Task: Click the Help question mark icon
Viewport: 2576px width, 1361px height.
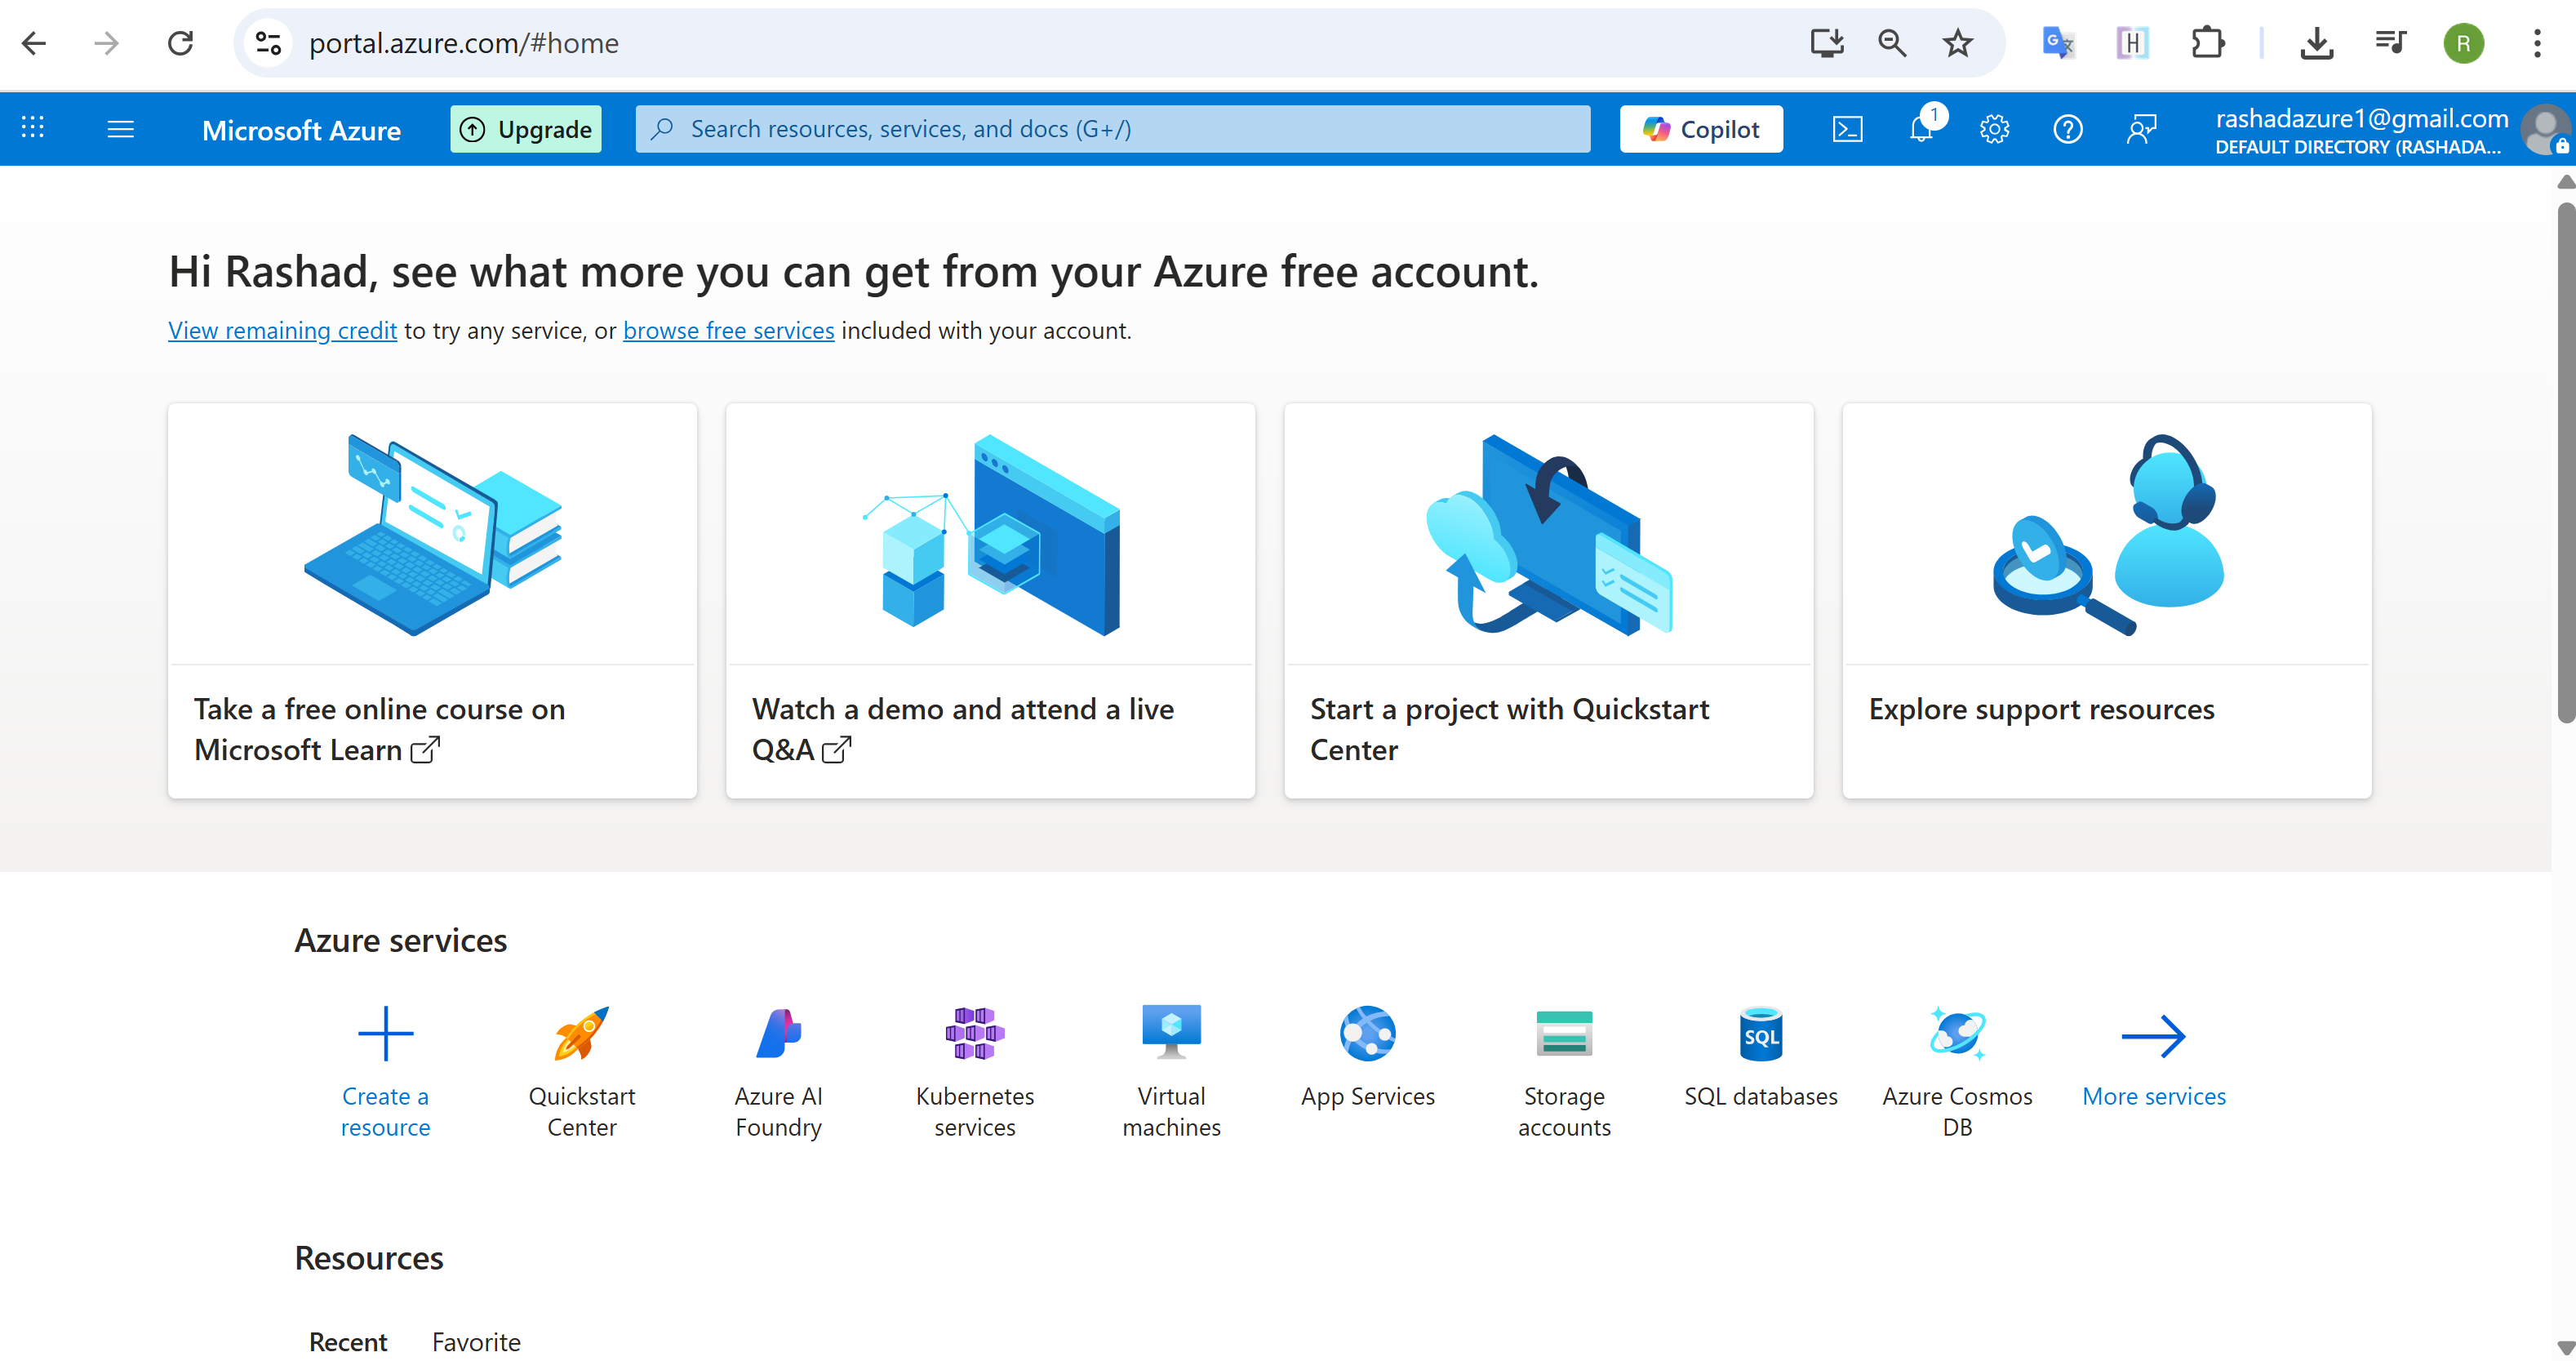Action: coord(2067,129)
